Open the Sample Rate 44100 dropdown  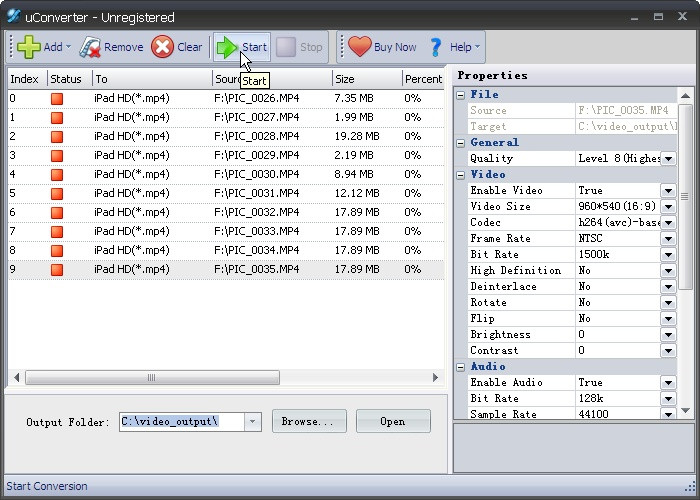pyautogui.click(x=668, y=414)
